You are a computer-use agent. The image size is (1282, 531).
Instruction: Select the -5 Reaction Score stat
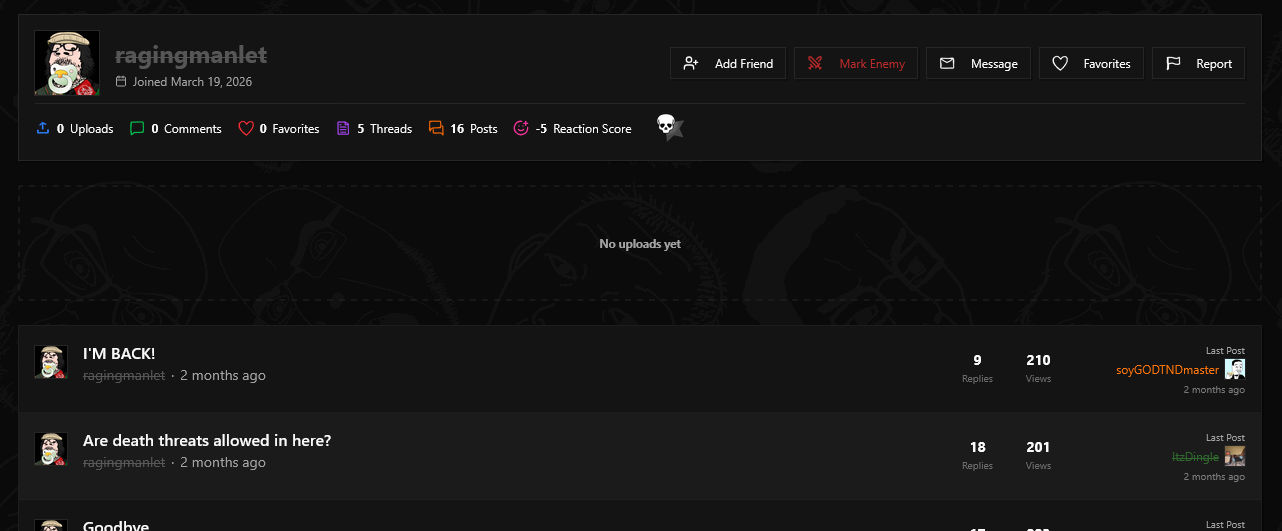572,128
